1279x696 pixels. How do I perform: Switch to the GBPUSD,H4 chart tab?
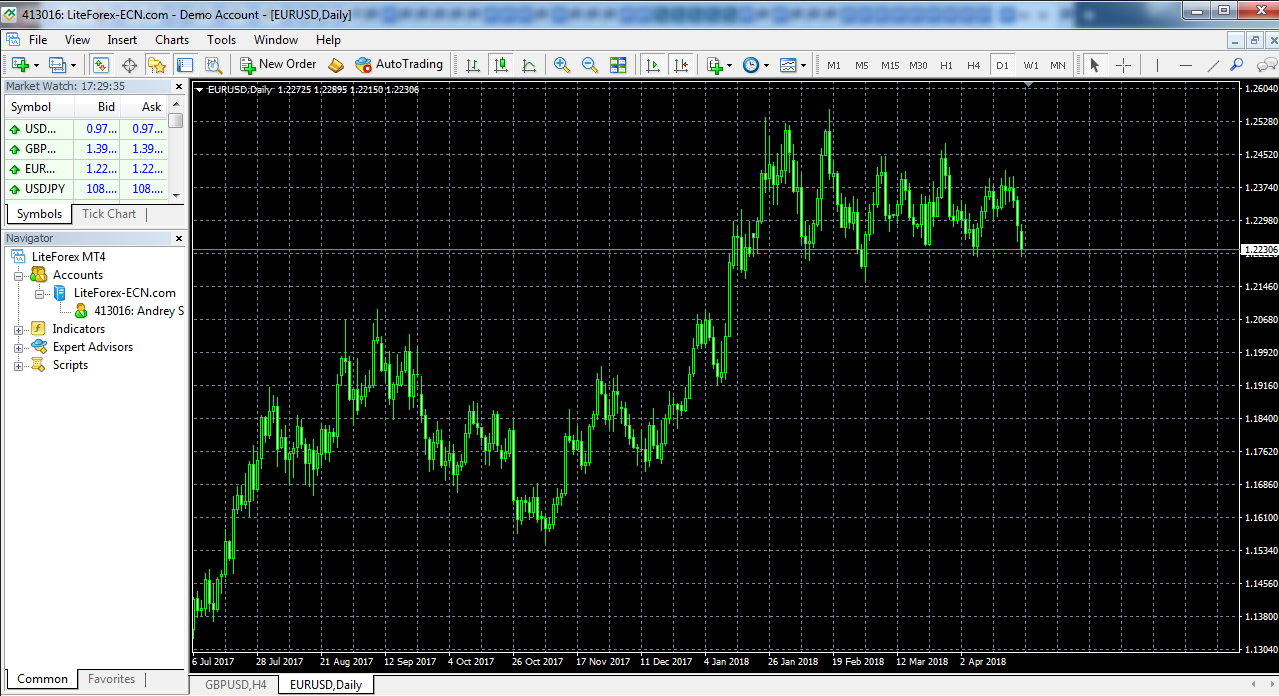233,685
